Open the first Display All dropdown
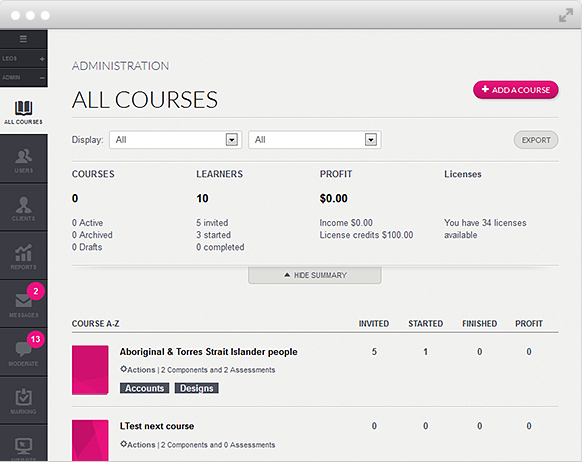 (x=175, y=140)
